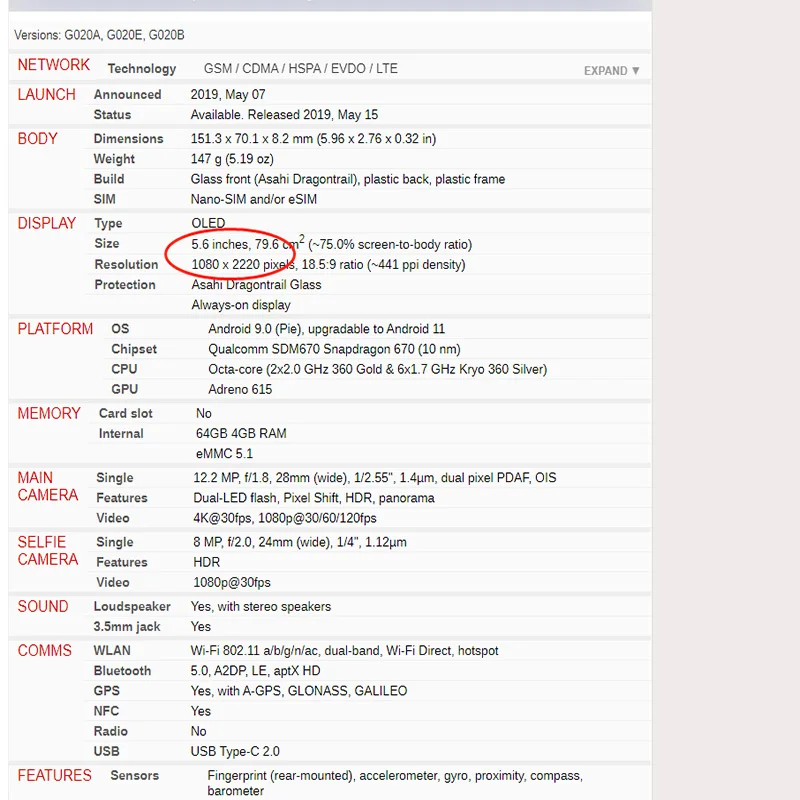Expand the Network section
This screenshot has width=800, height=800.
(611, 70)
